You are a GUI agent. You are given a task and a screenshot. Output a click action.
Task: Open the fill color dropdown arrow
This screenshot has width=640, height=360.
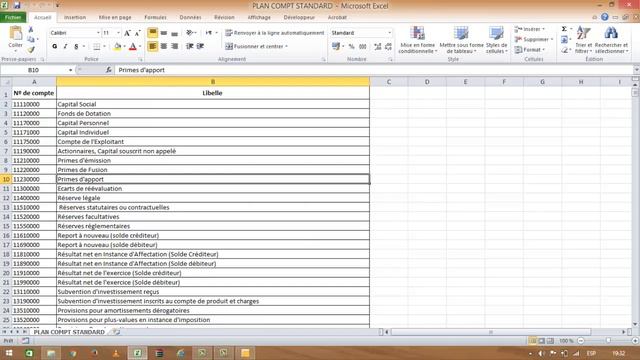coord(124,47)
